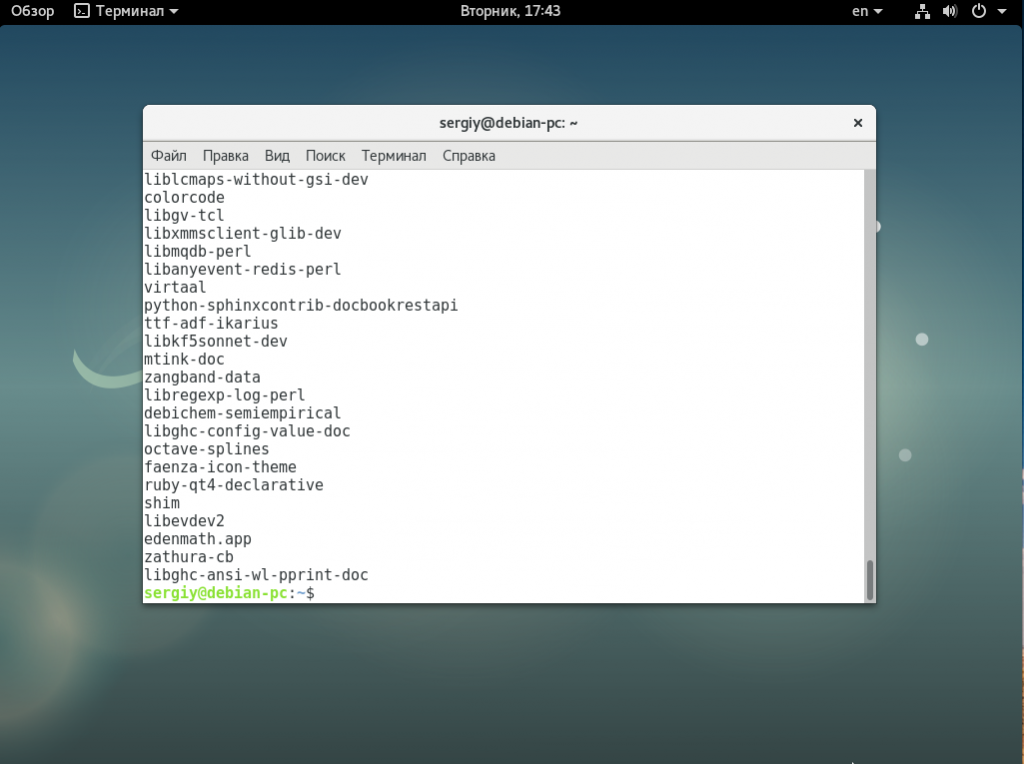
Task: Open the clock showing Вторник, 17:43
Action: (x=510, y=11)
